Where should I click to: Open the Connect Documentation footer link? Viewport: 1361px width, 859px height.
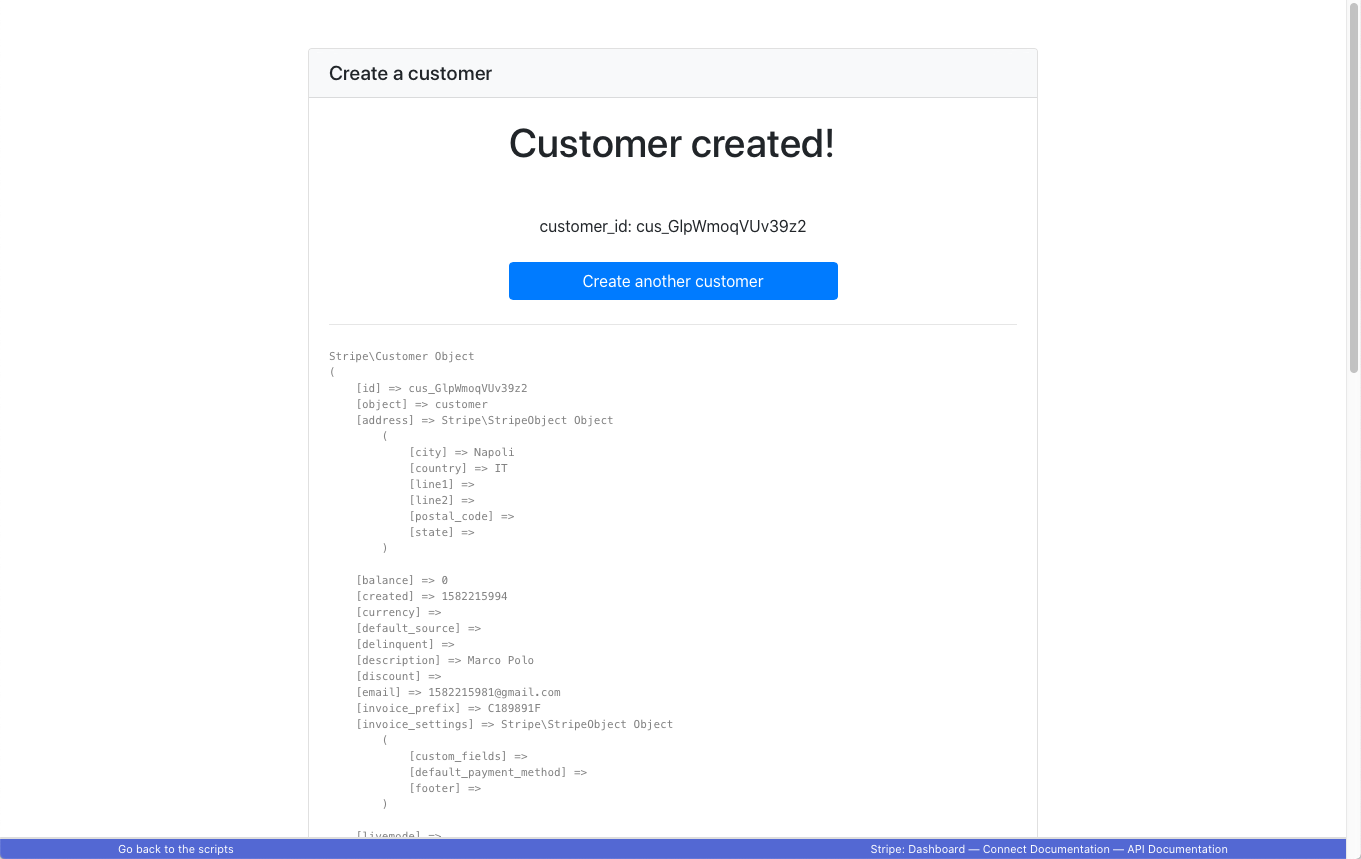click(1046, 849)
